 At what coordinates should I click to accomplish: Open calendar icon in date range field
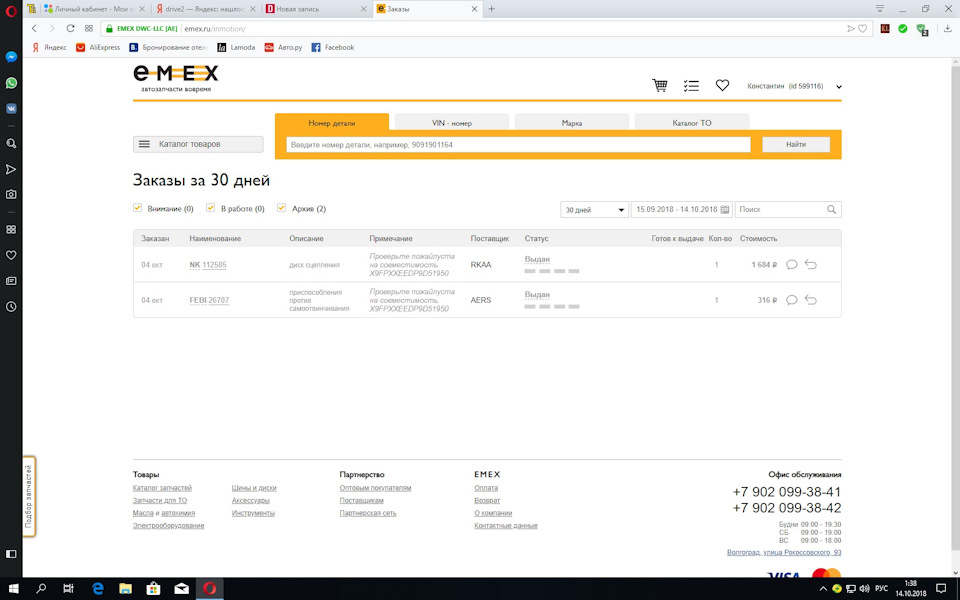[x=725, y=209]
